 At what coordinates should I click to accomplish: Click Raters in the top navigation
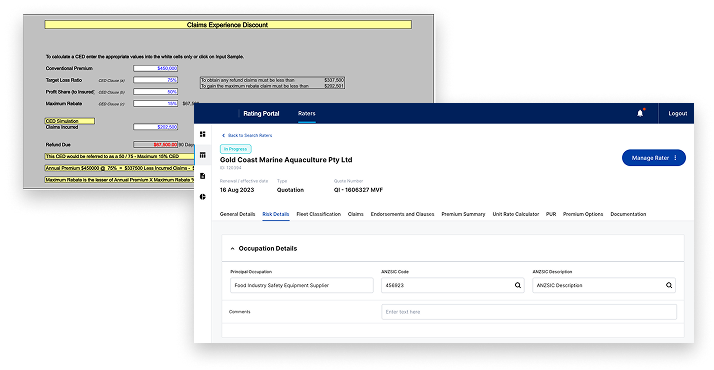306,113
